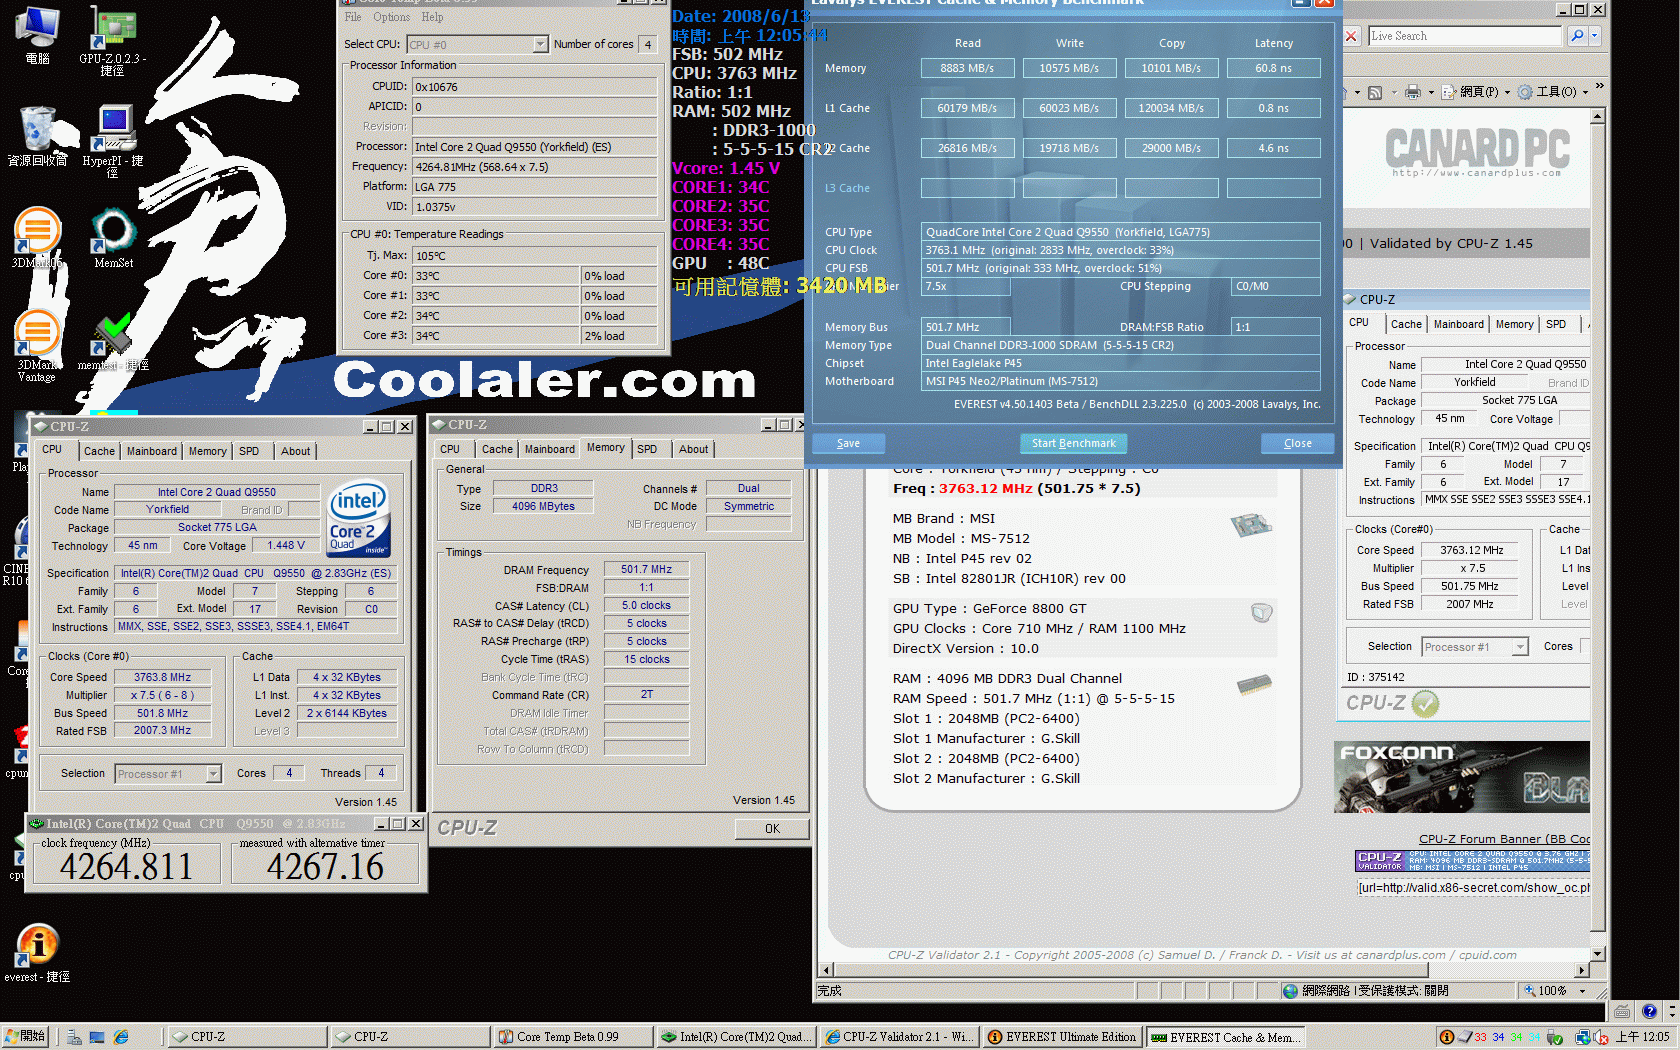This screenshot has height=1050, width=1680.
Task: Launch the 3DMark06 desktop shortcut
Action: point(37,238)
